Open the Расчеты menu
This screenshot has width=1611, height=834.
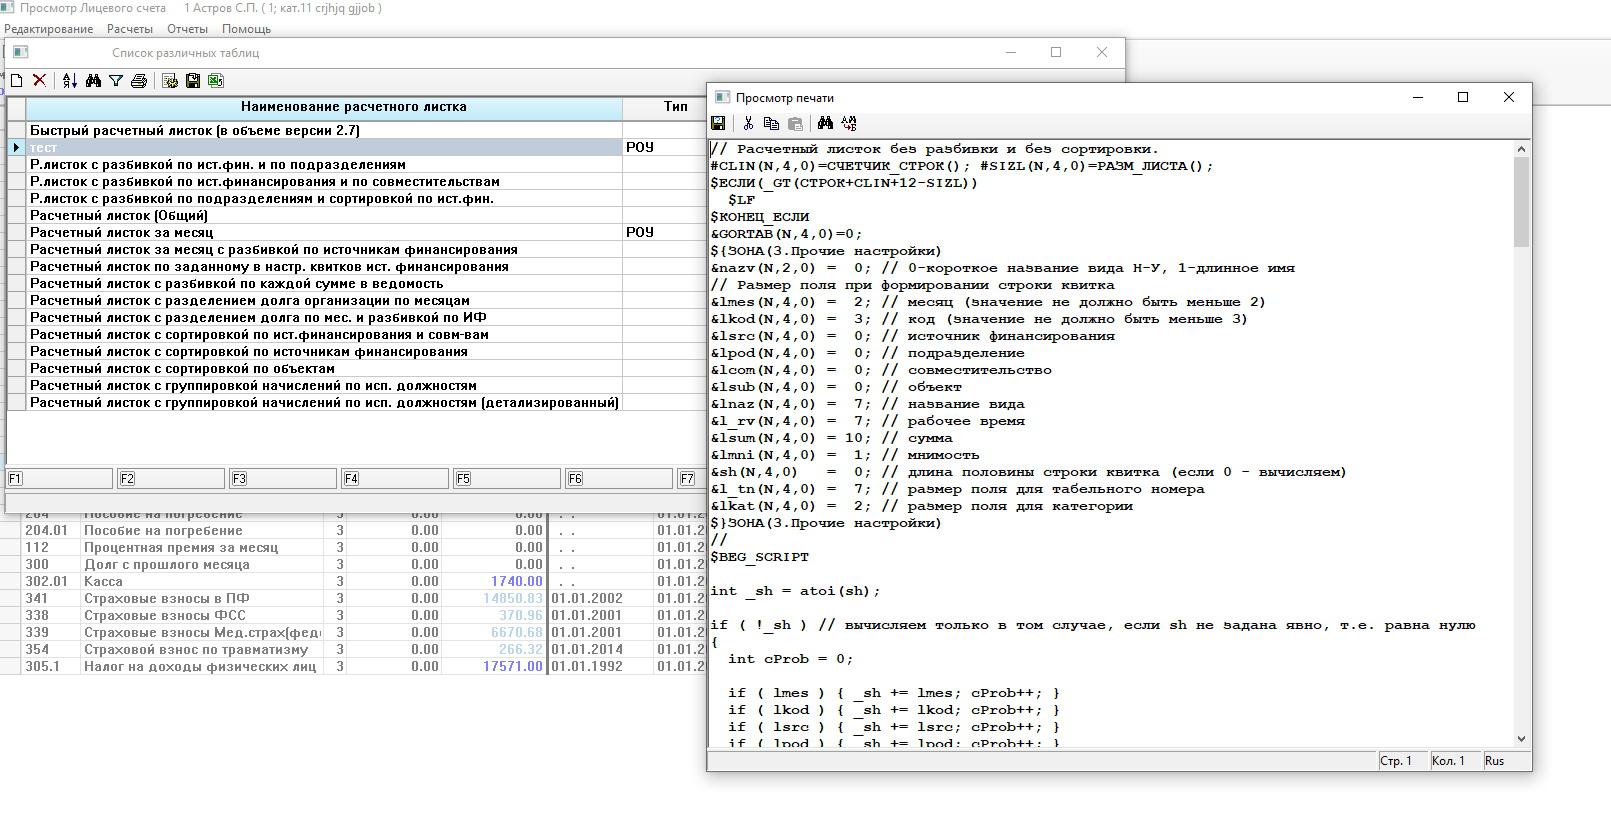[130, 29]
